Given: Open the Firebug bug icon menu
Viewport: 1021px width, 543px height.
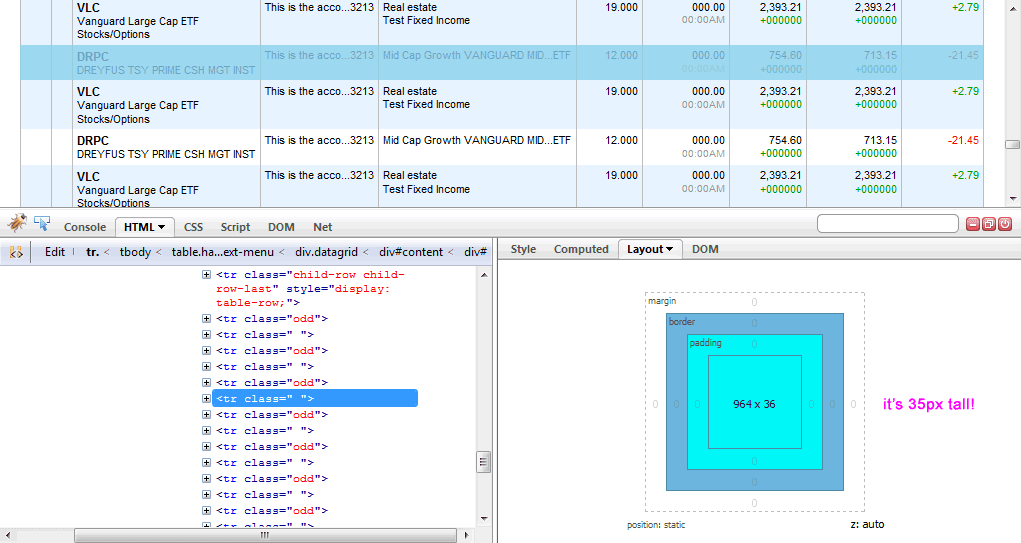Looking at the screenshot, I should click(x=17, y=223).
